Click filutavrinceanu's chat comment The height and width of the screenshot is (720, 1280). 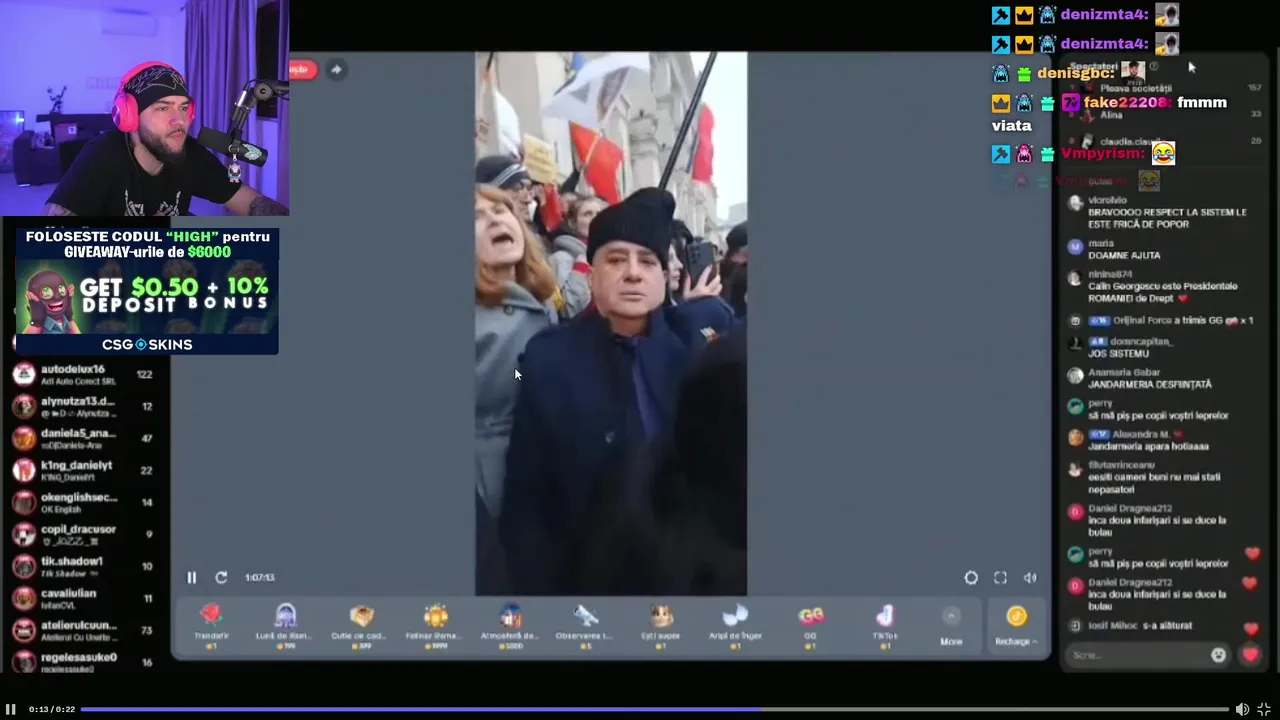[1145, 477]
